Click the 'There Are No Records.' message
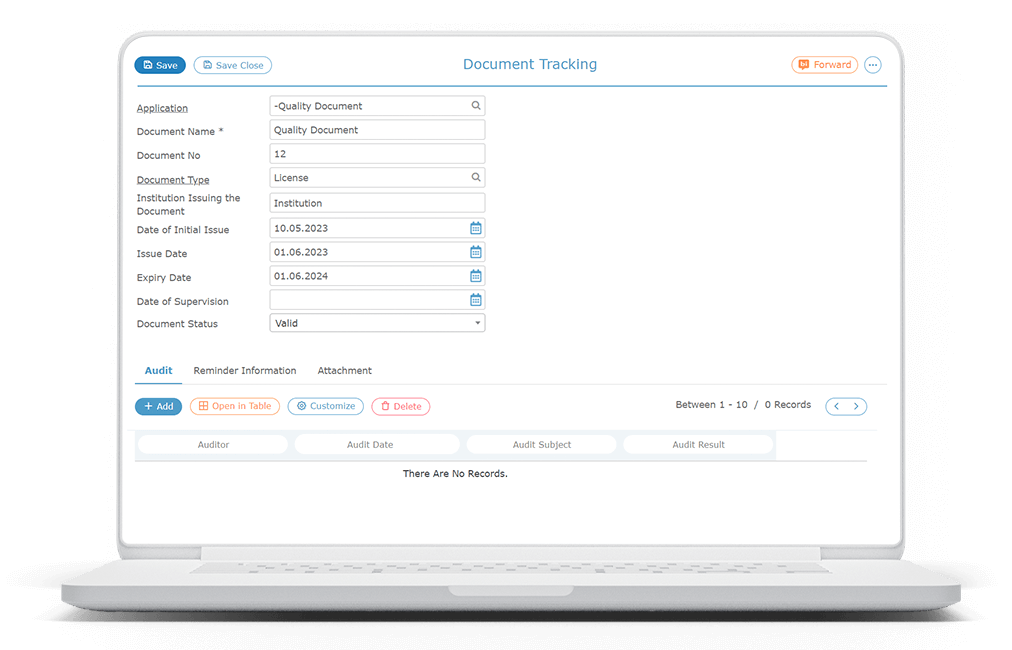 coord(455,474)
